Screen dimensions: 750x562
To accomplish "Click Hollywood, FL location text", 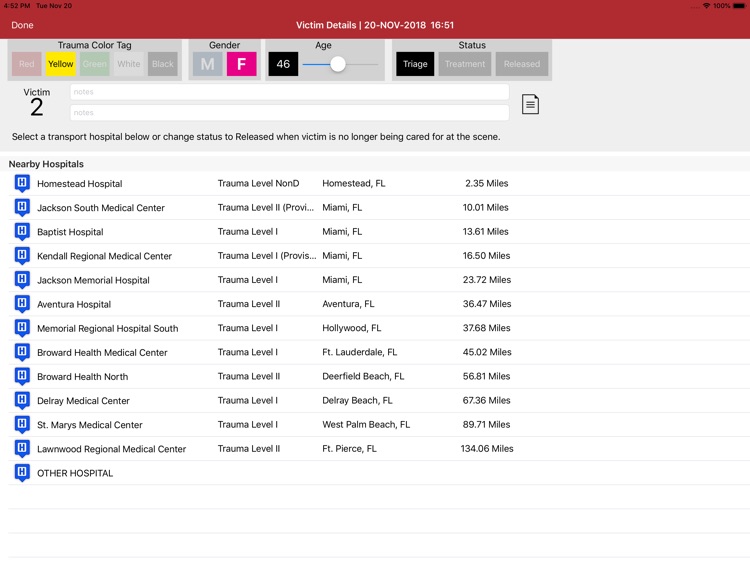I will [352, 328].
